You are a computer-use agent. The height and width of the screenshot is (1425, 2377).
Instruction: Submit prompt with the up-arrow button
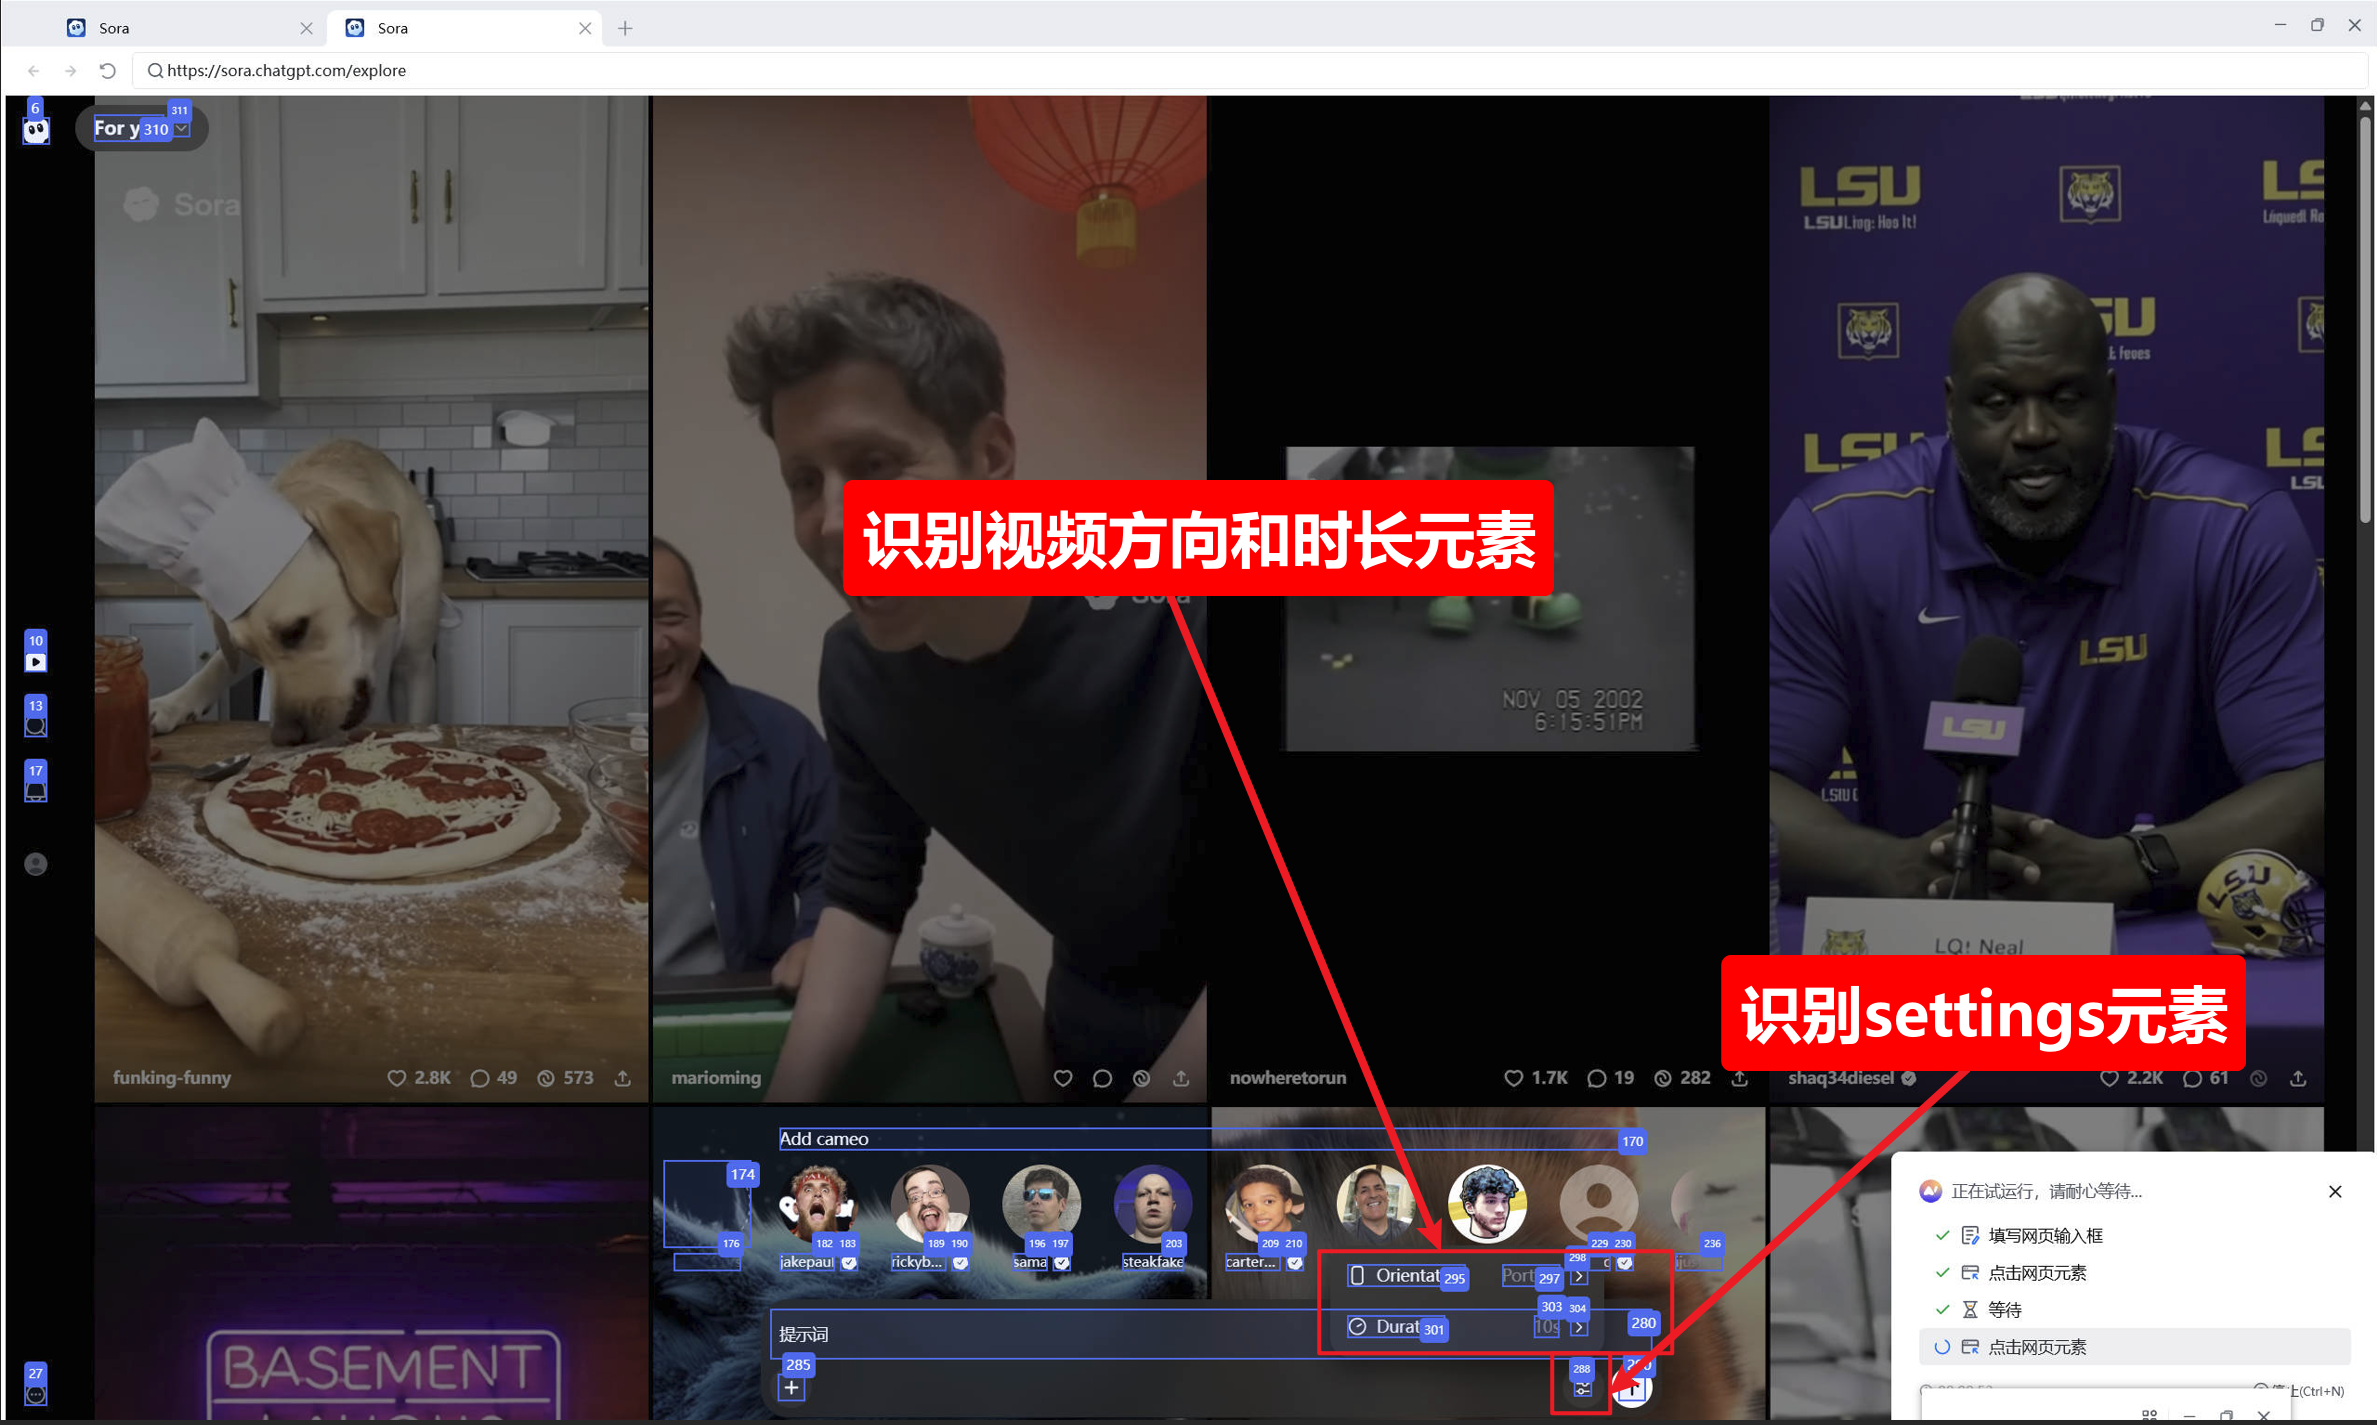1633,1388
